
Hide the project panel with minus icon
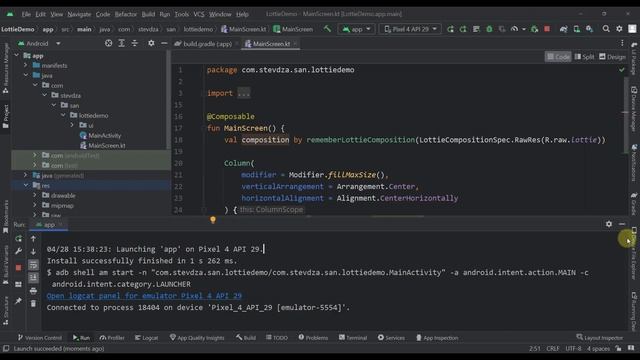[164, 43]
